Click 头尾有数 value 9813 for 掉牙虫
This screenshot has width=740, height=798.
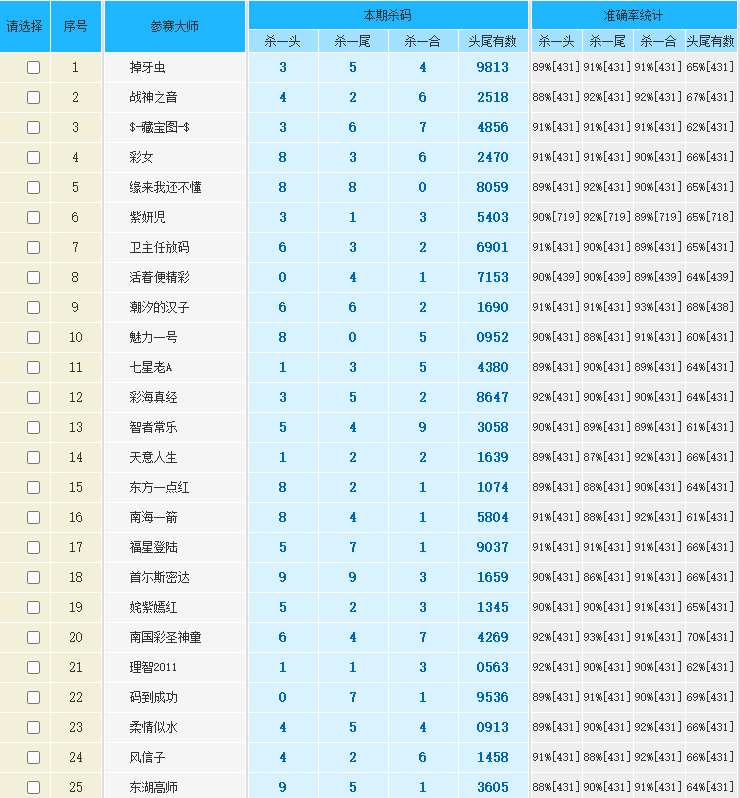click(492, 67)
